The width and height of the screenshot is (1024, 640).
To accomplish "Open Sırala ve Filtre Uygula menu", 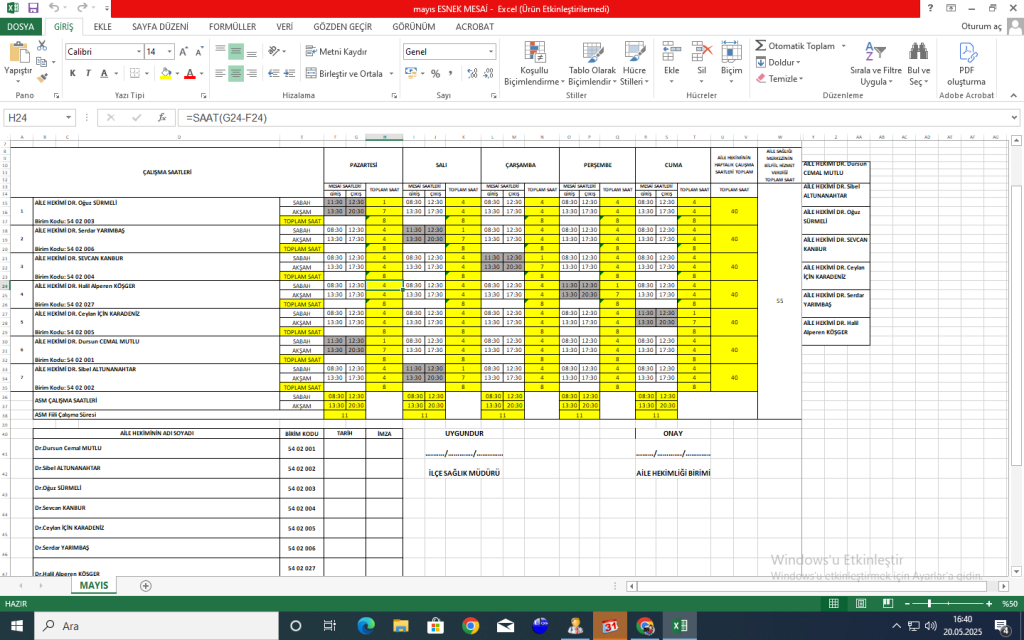I will pyautogui.click(x=876, y=63).
